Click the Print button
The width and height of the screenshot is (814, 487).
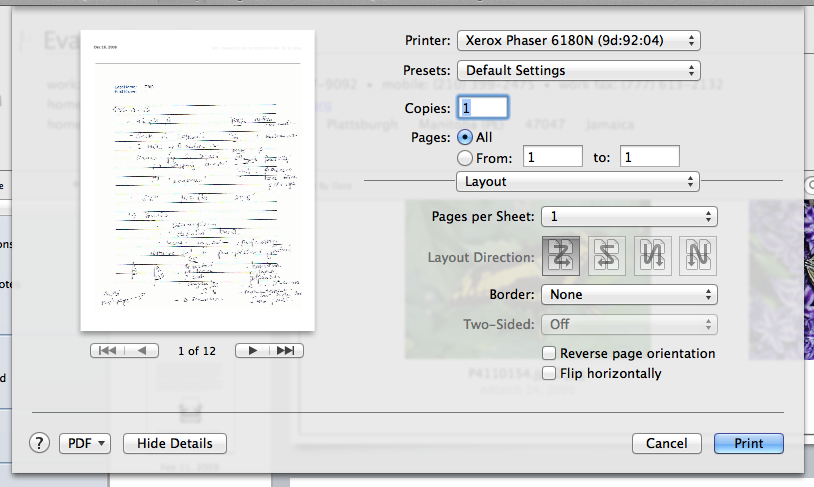(749, 443)
